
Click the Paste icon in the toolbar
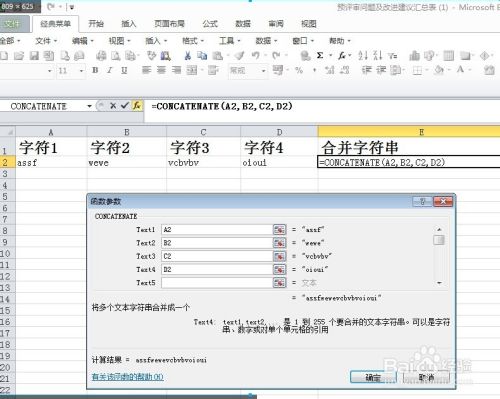(218, 56)
